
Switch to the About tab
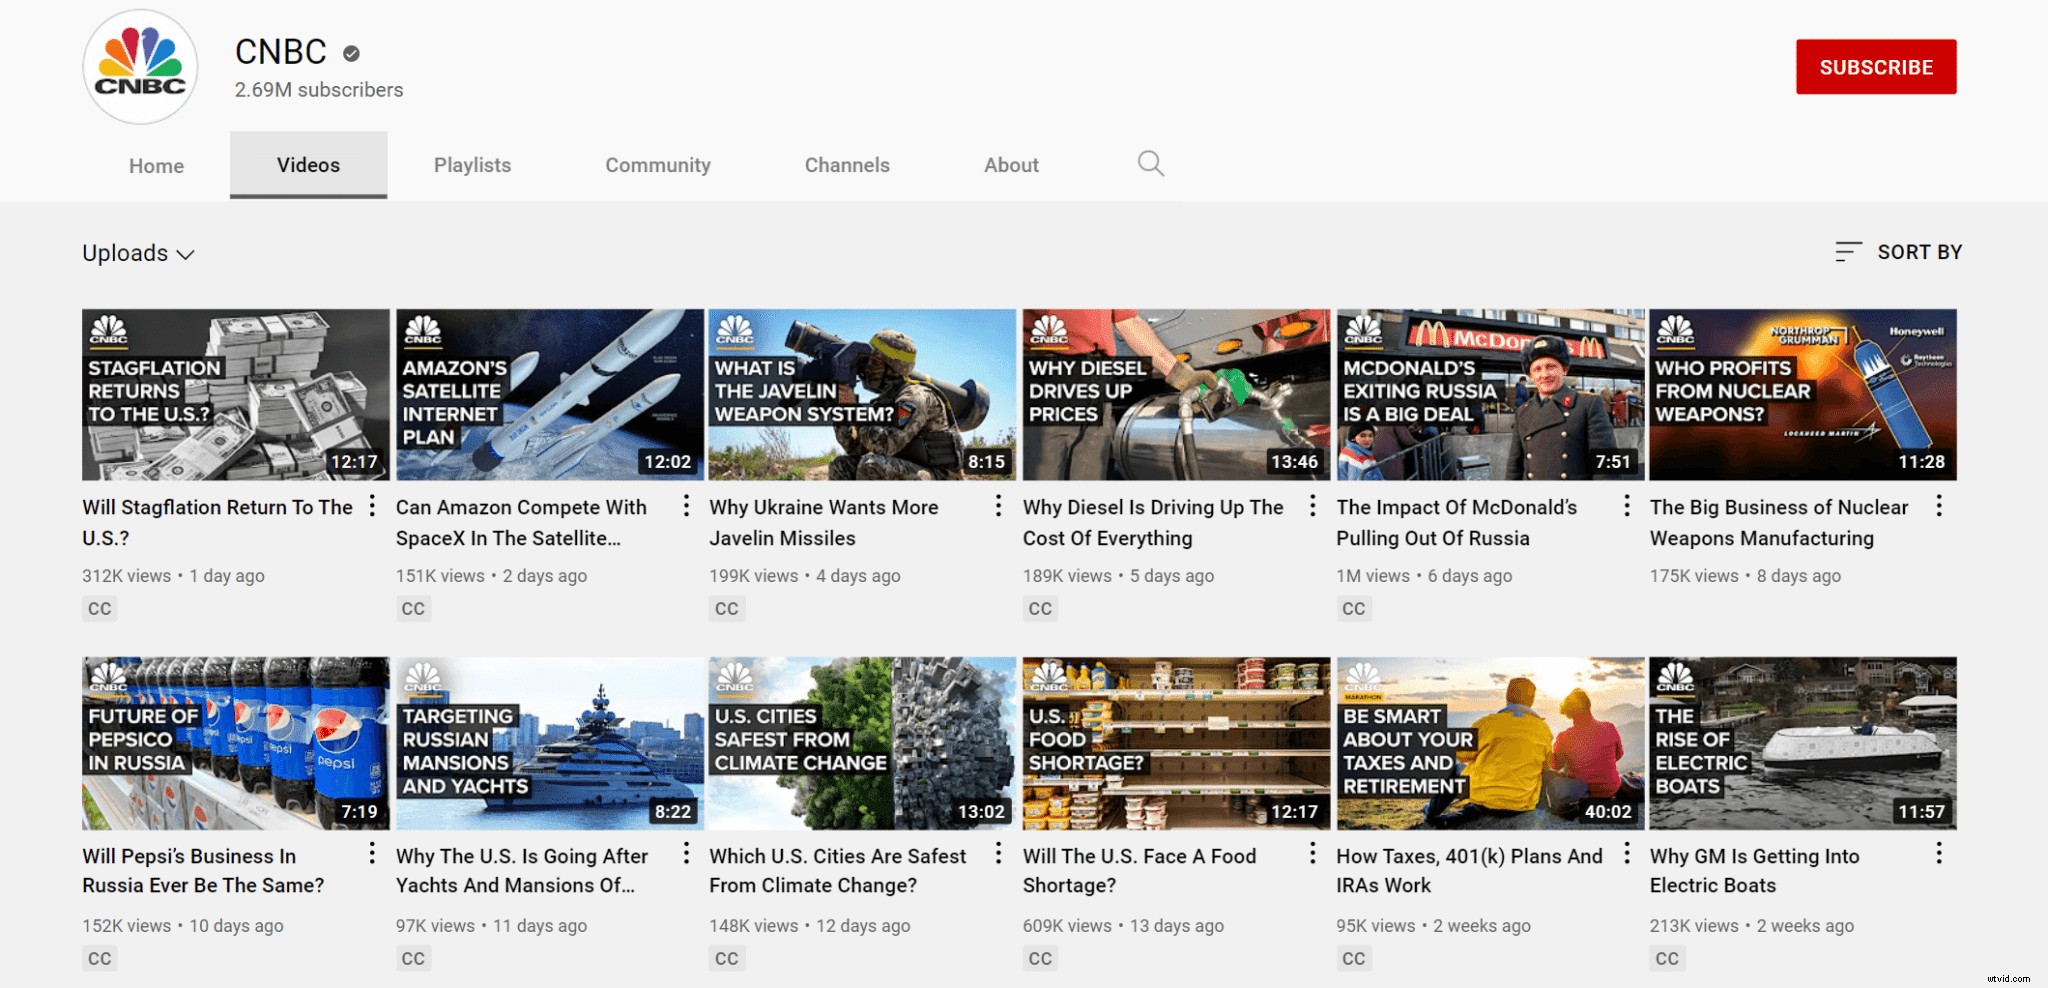click(1010, 165)
